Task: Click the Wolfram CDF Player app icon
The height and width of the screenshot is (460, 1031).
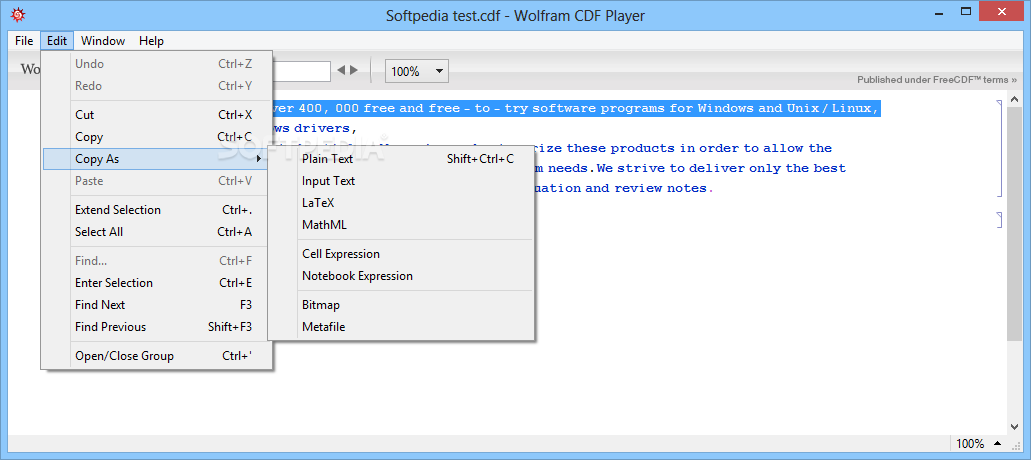Action: pyautogui.click(x=19, y=14)
